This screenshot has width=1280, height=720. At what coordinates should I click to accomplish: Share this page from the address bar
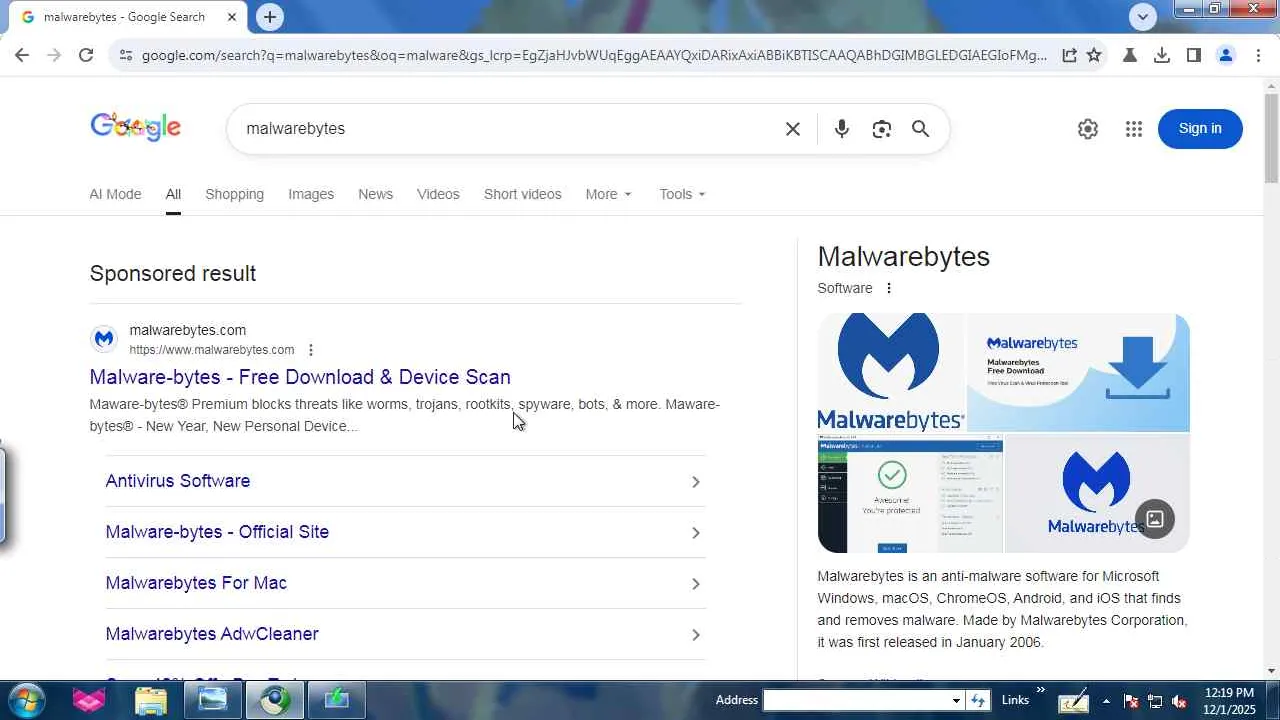1069,56
